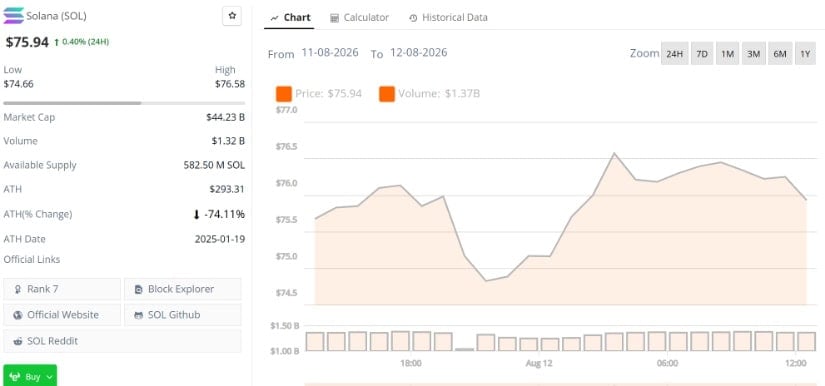Open the SOL Github link

[x=183, y=315]
